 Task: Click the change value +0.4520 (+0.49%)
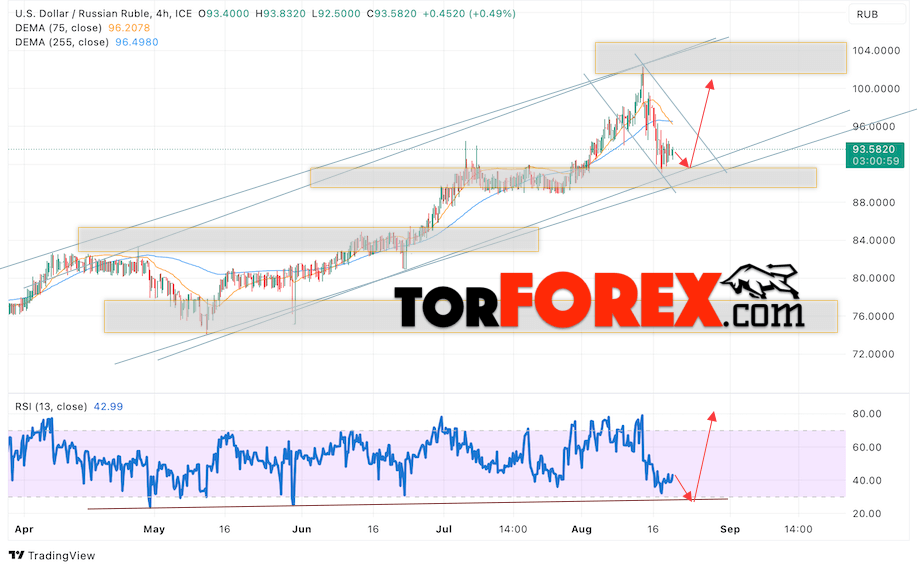(469, 13)
